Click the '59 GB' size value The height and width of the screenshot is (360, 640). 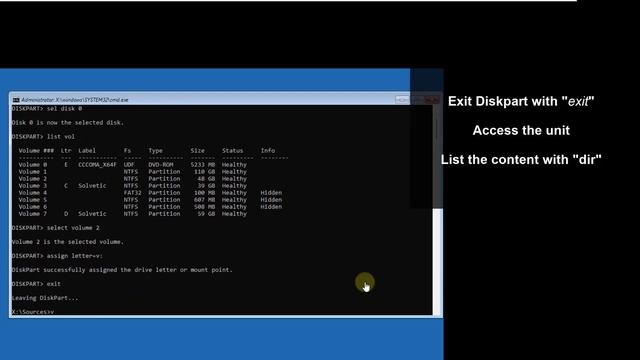(x=206, y=214)
